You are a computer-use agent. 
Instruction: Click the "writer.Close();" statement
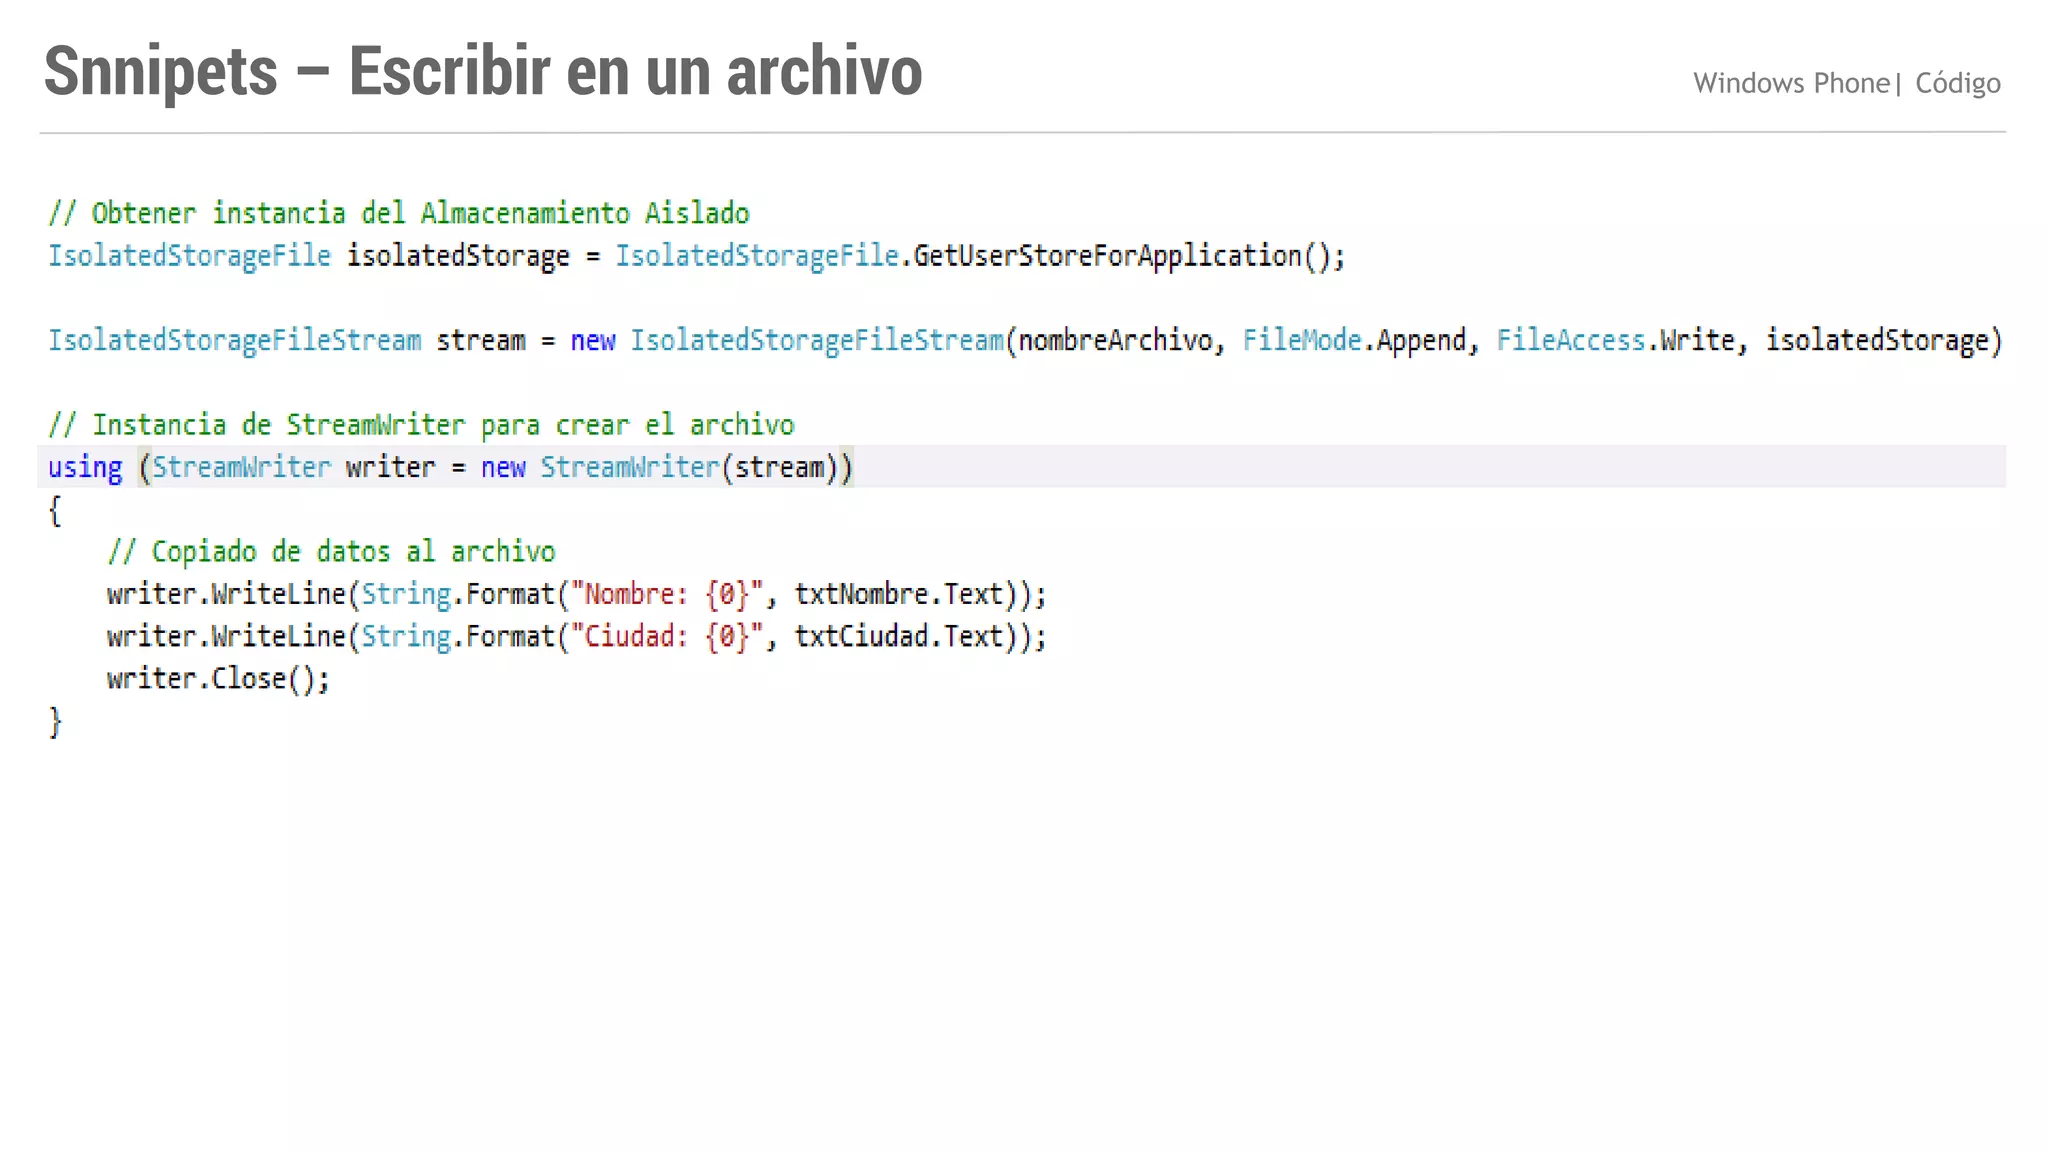coord(218,679)
